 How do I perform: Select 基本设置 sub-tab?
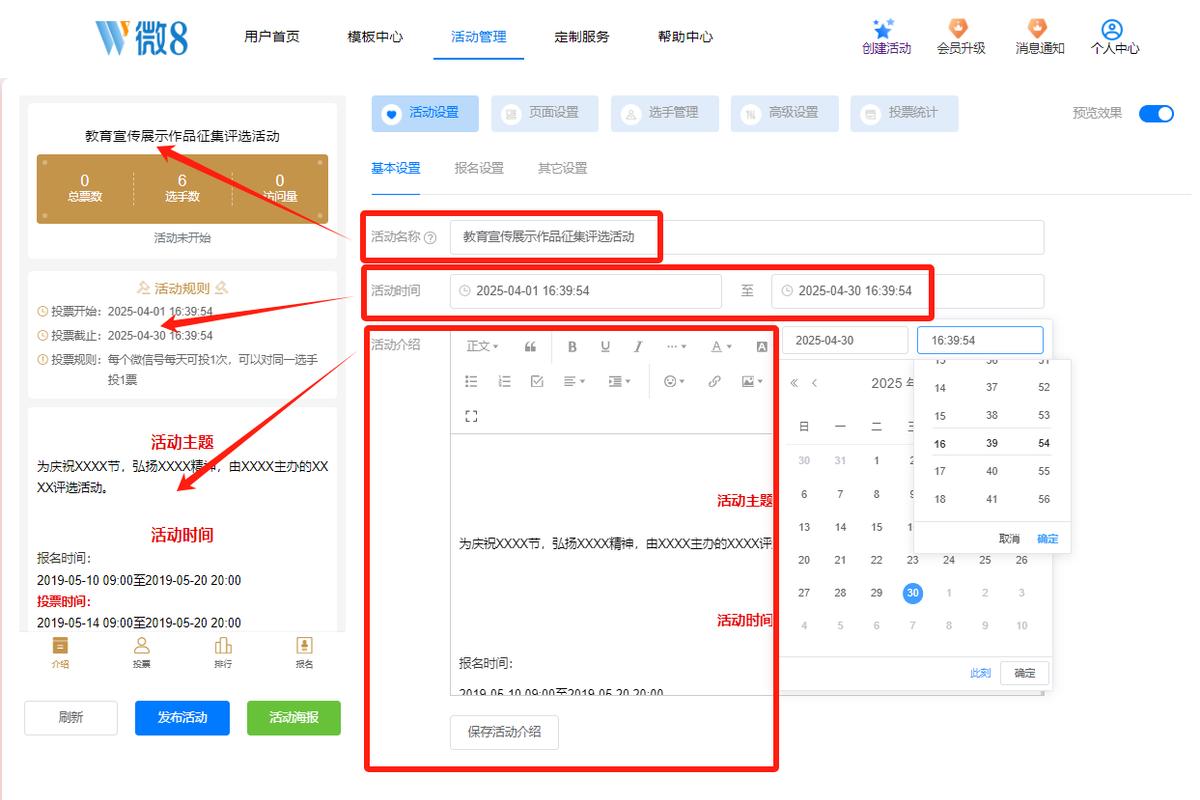tap(396, 168)
